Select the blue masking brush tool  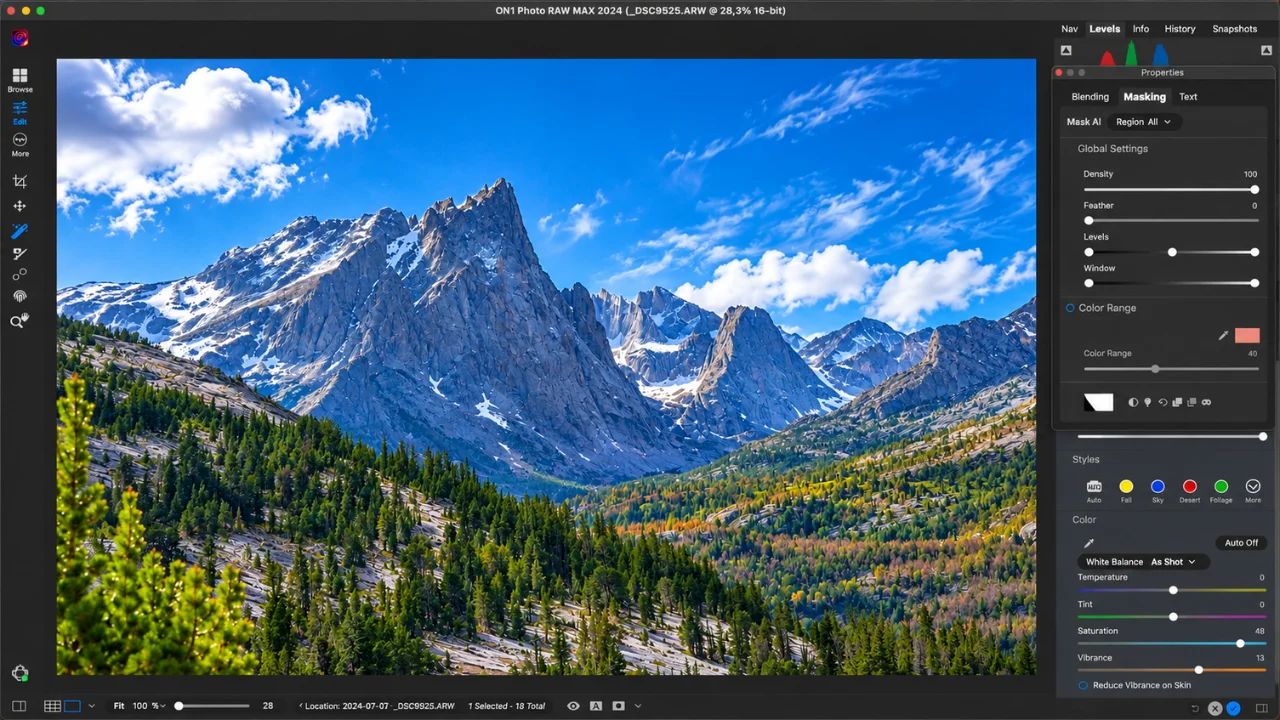20,231
